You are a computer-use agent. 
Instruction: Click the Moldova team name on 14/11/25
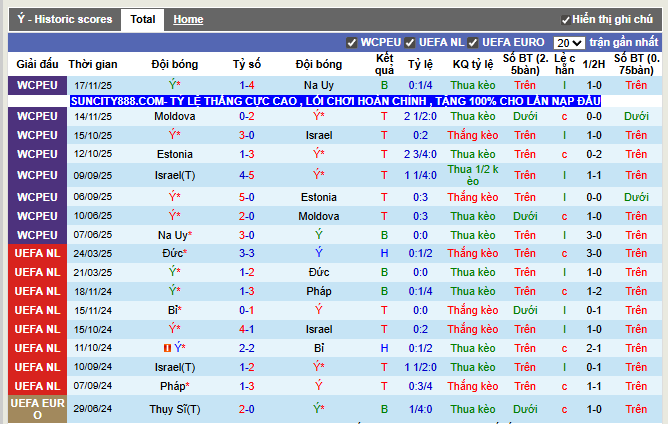tap(175, 116)
